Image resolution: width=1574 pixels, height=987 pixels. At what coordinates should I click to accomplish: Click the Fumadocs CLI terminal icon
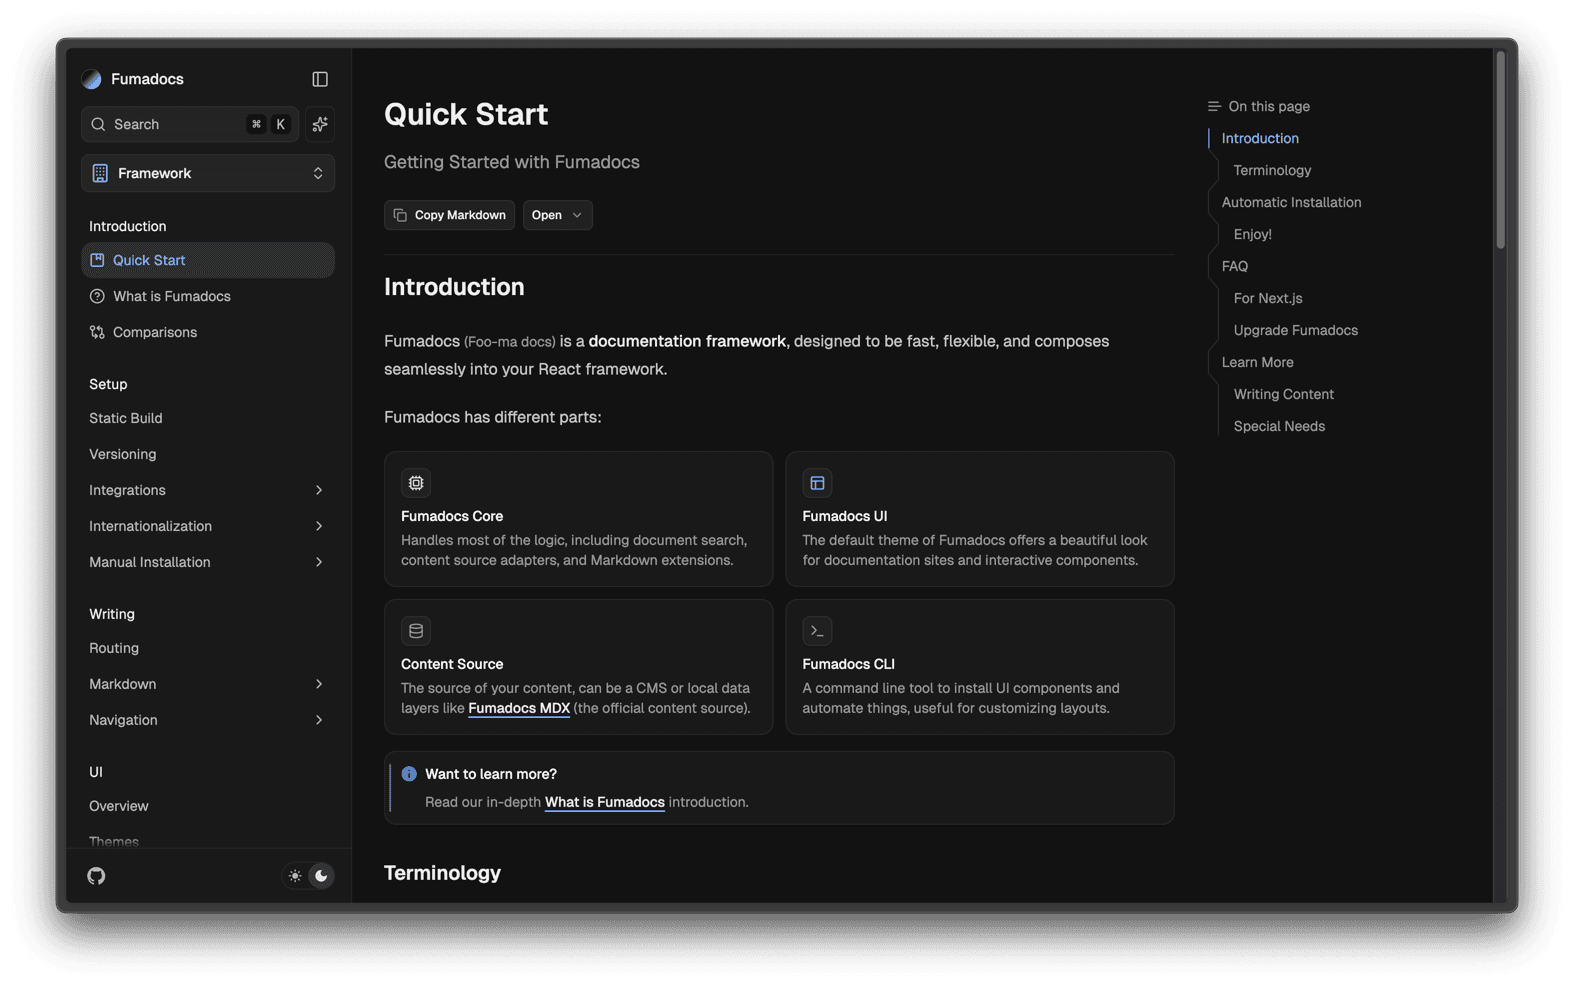click(817, 631)
